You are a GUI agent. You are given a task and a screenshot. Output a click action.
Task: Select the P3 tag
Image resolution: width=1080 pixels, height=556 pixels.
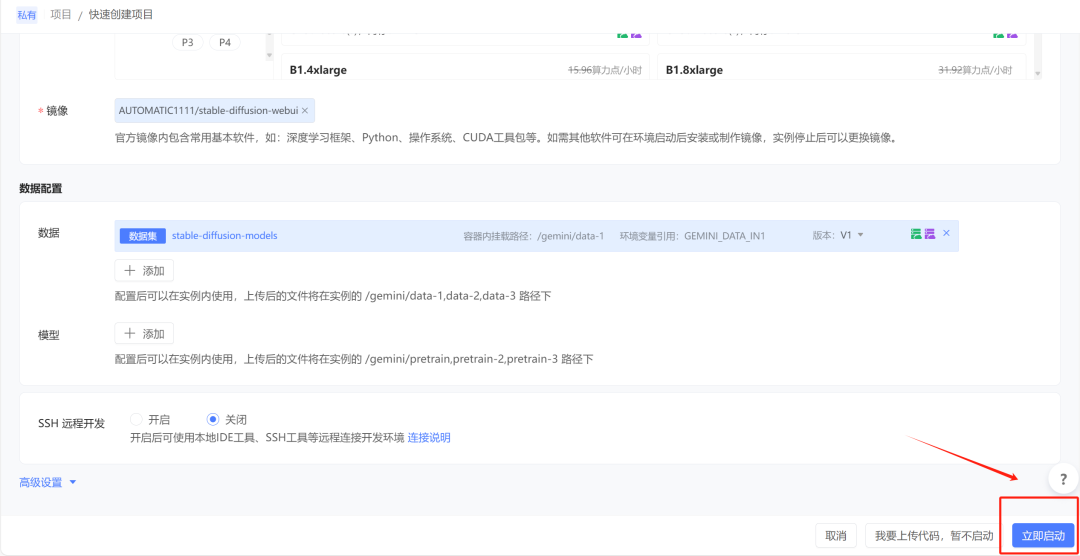pos(187,42)
